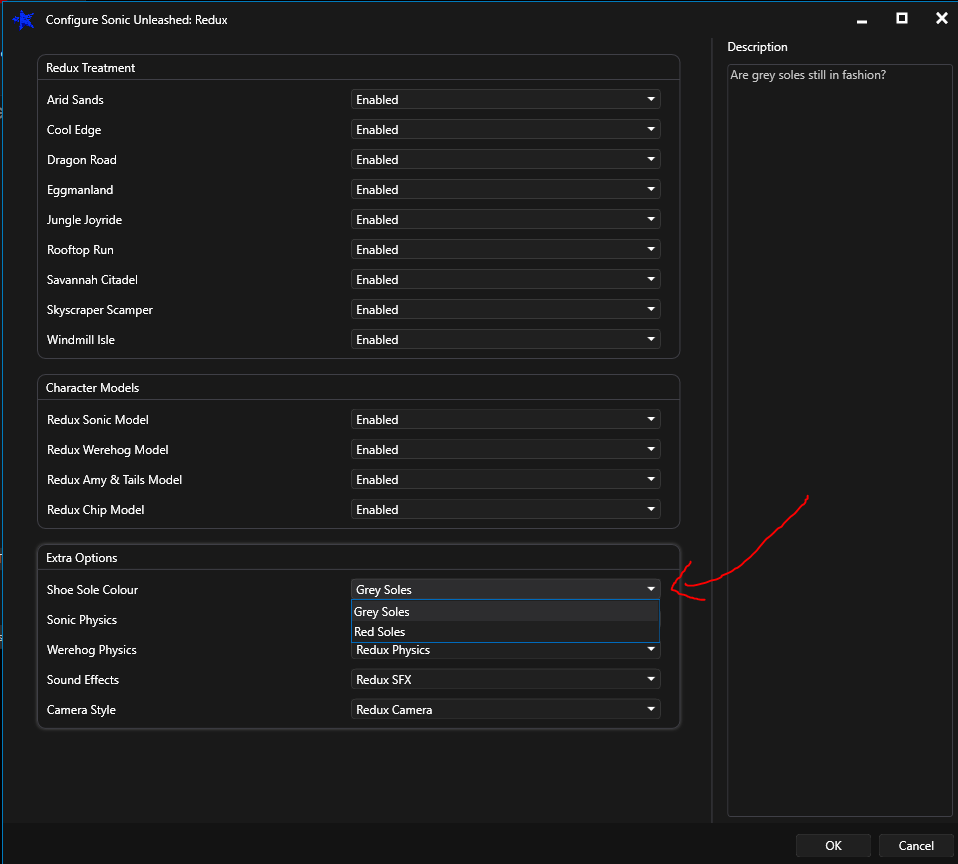
Task: Open Redux Amy & Tails Model dropdown
Action: [x=505, y=478]
